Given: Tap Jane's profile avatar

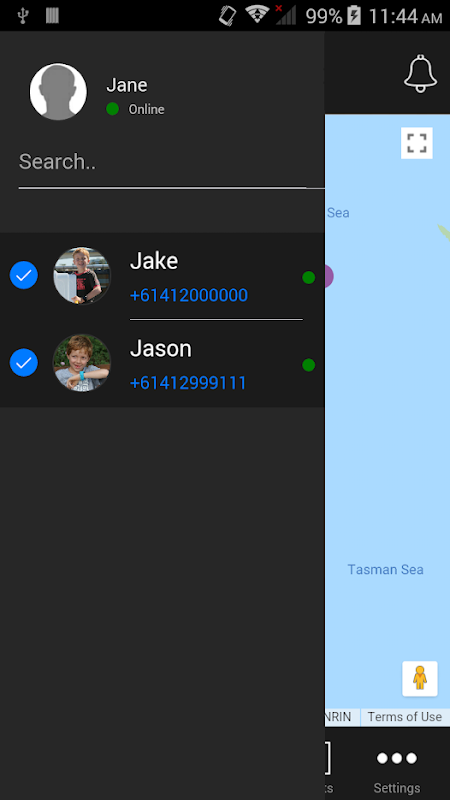Looking at the screenshot, I should tap(58, 92).
